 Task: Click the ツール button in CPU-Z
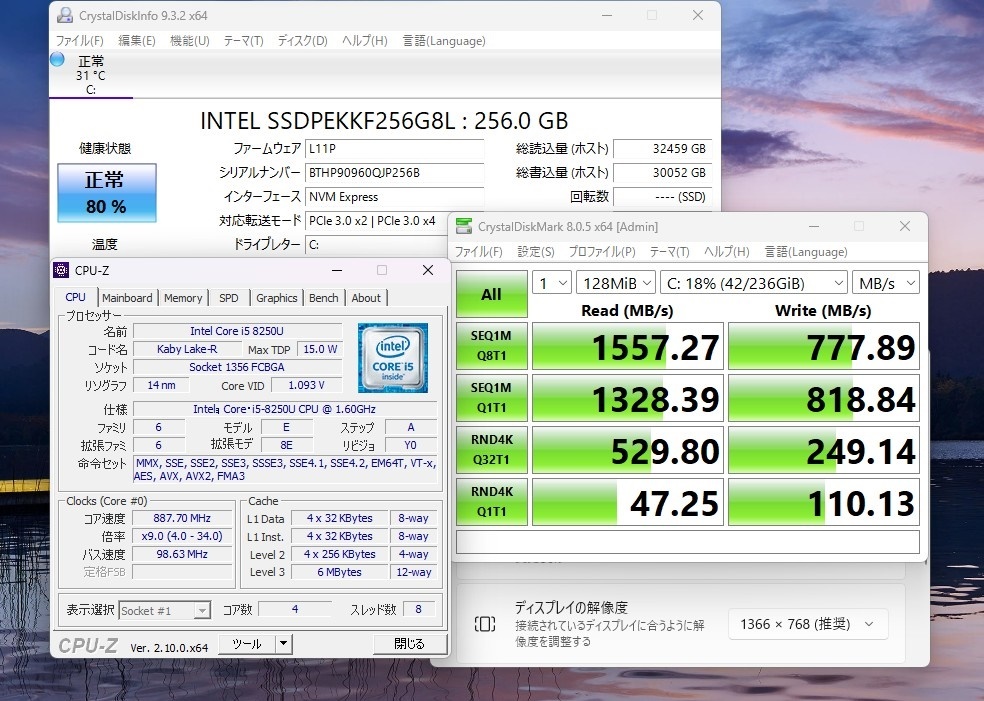pyautogui.click(x=247, y=643)
